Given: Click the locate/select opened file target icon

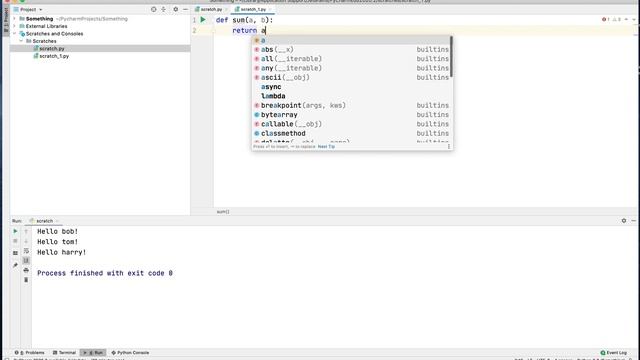Looking at the screenshot, I should click(153, 9).
